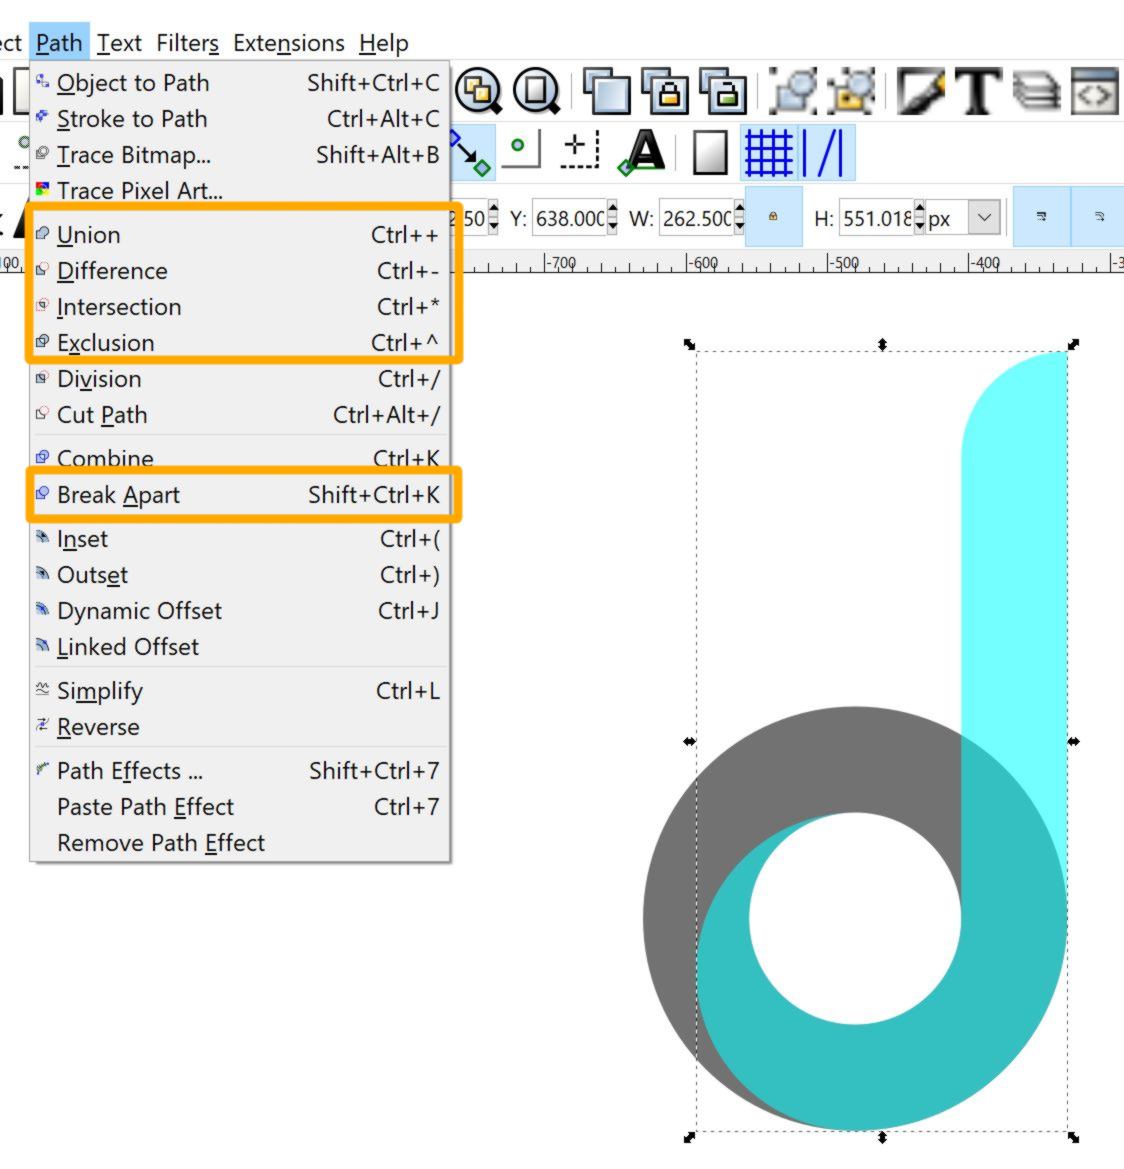The height and width of the screenshot is (1169, 1124).
Task: Select Dynamic Offset entry
Action: pos(239,610)
